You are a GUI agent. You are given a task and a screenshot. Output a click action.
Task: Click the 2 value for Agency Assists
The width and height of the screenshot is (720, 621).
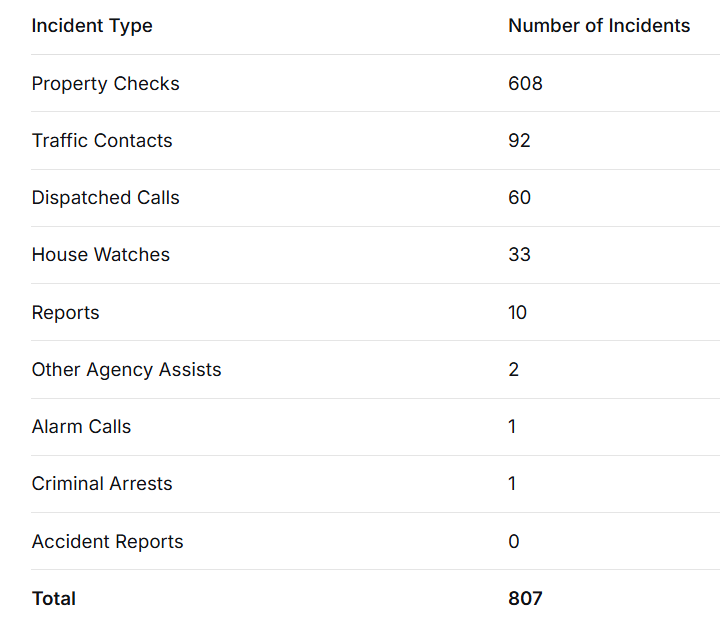pyautogui.click(x=513, y=370)
